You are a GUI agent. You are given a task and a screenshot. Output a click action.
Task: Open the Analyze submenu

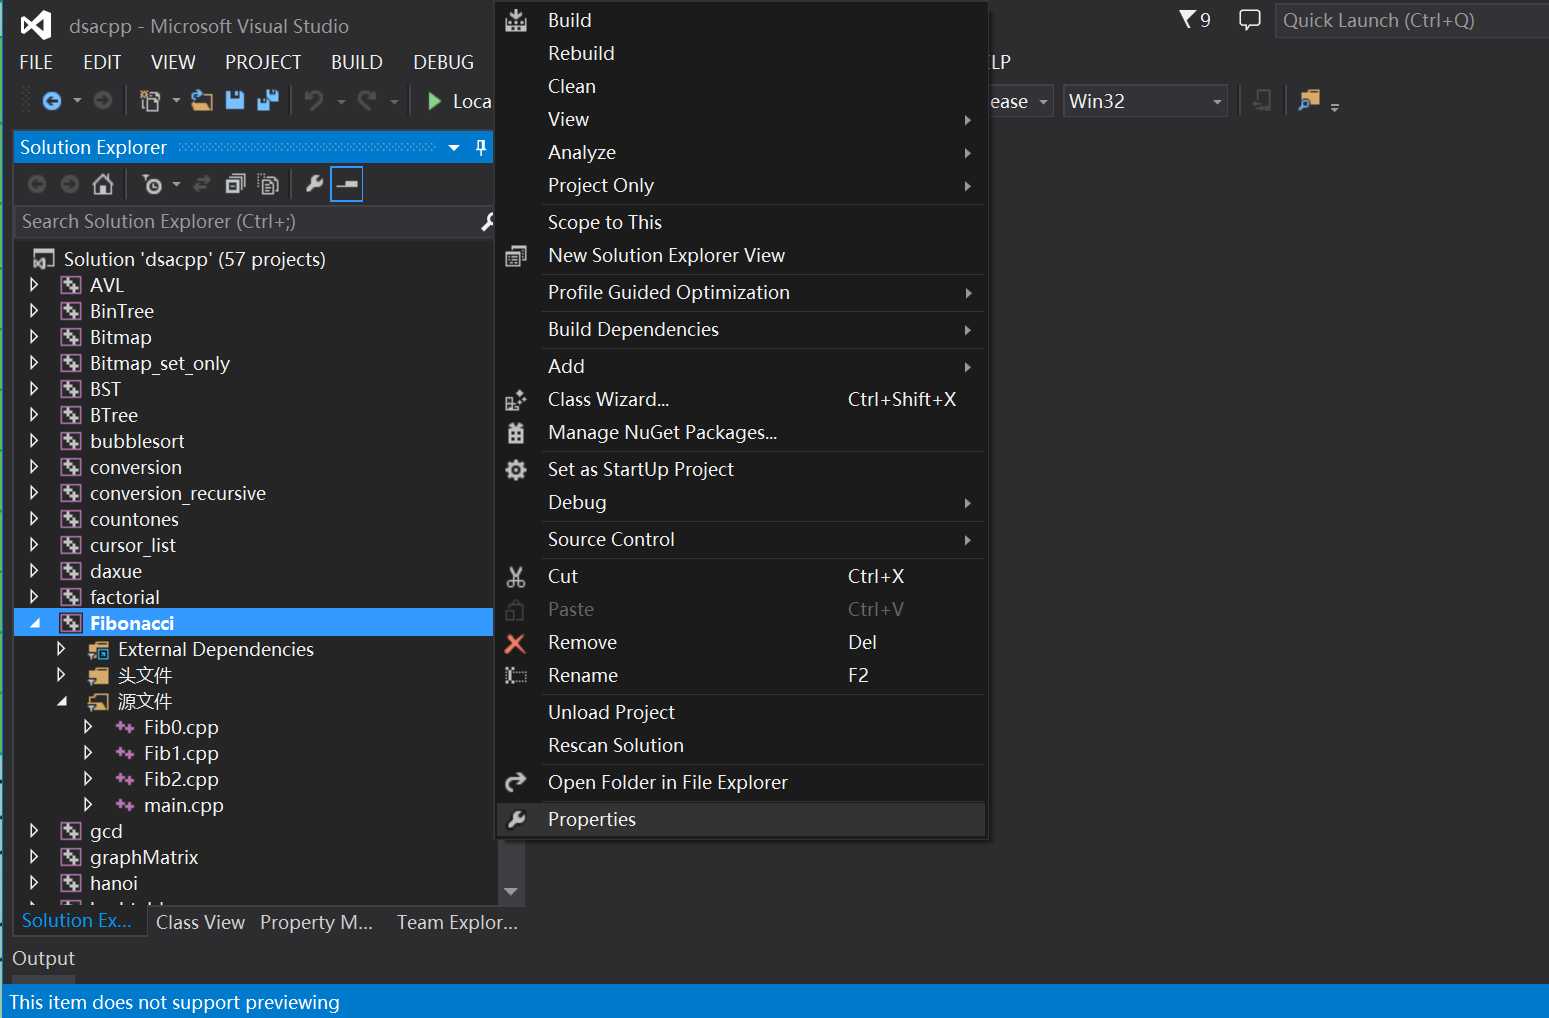click(741, 152)
